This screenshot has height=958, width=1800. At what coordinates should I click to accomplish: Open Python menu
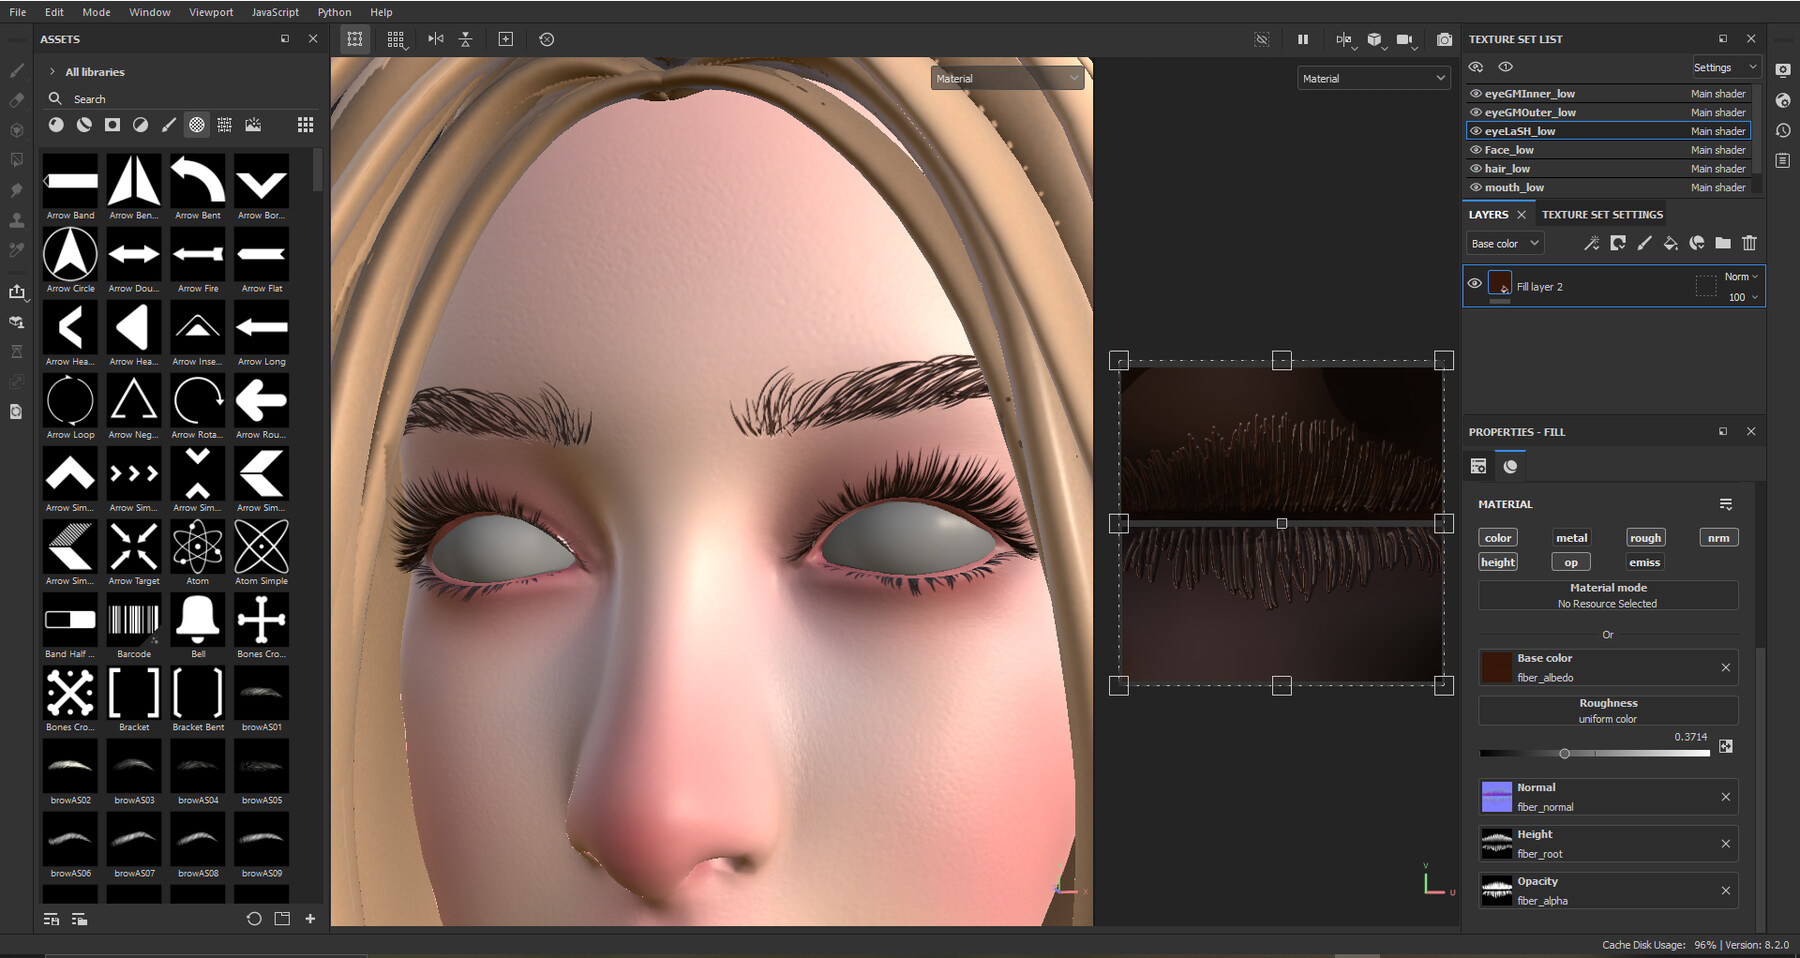[x=334, y=12]
